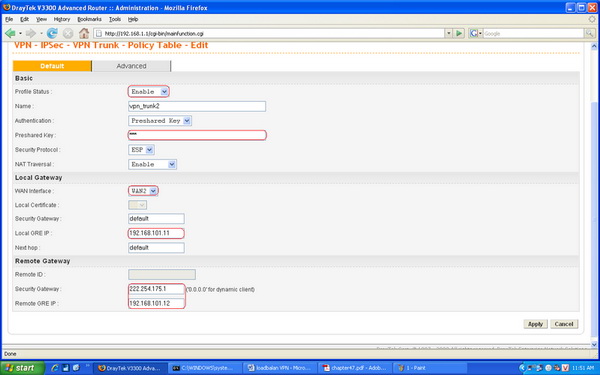Click the Windows Start button

pyautogui.click(x=22, y=368)
